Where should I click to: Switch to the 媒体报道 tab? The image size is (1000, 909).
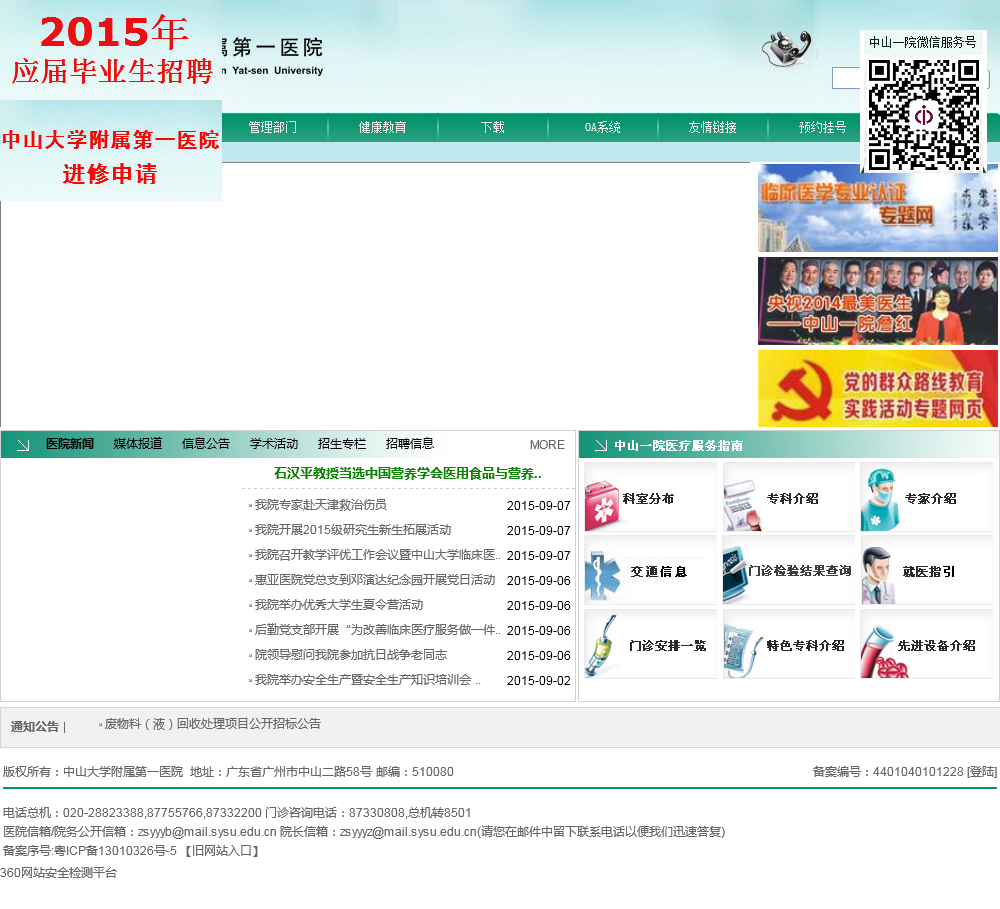pyautogui.click(x=138, y=444)
